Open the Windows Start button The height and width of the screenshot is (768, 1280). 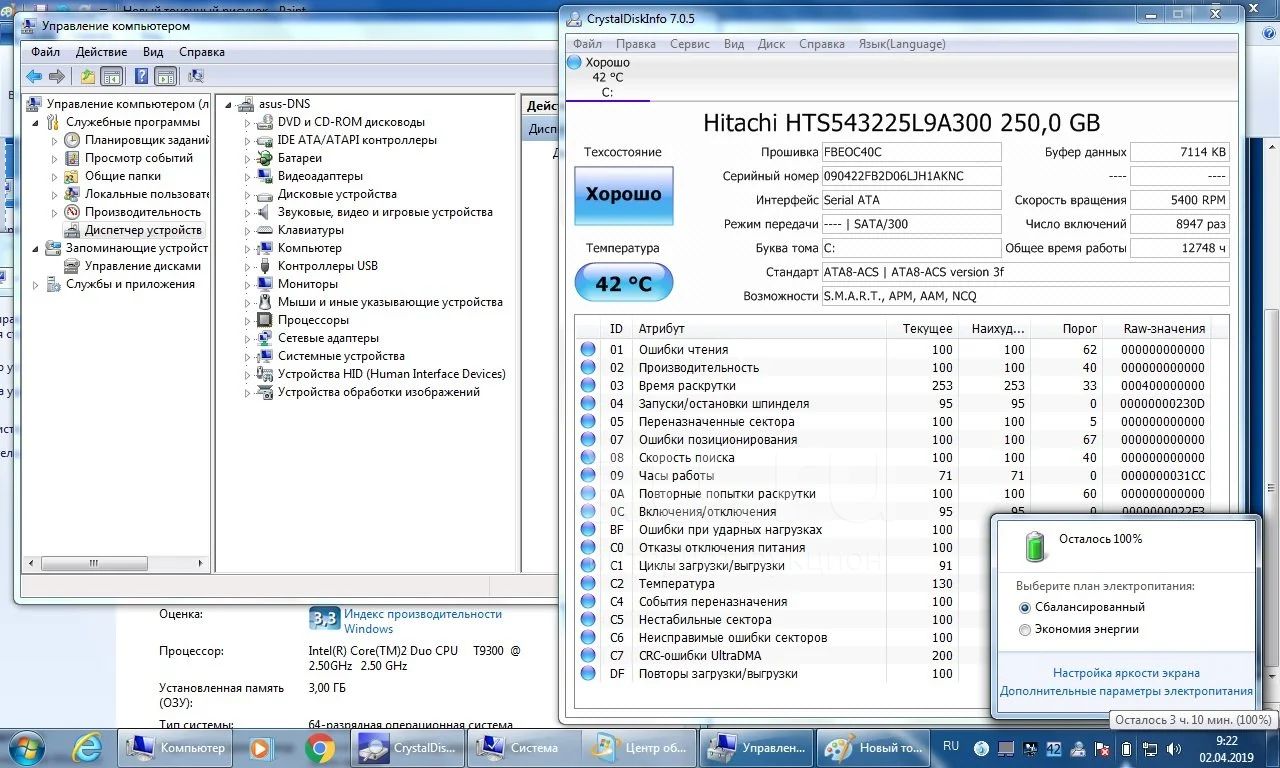(25, 746)
